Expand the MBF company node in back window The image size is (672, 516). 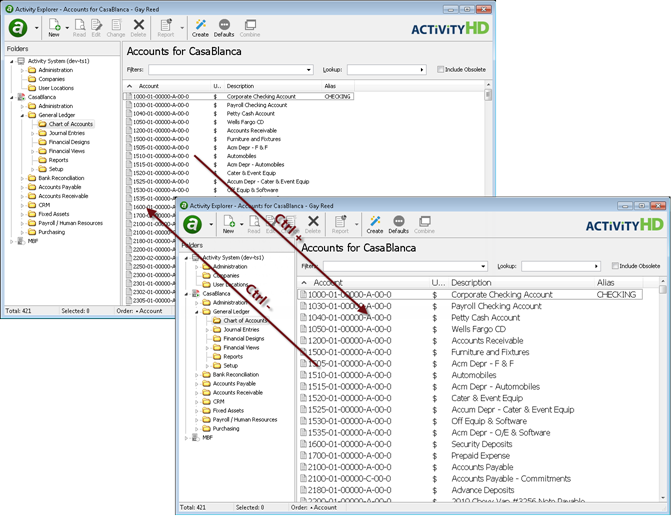pos(12,242)
